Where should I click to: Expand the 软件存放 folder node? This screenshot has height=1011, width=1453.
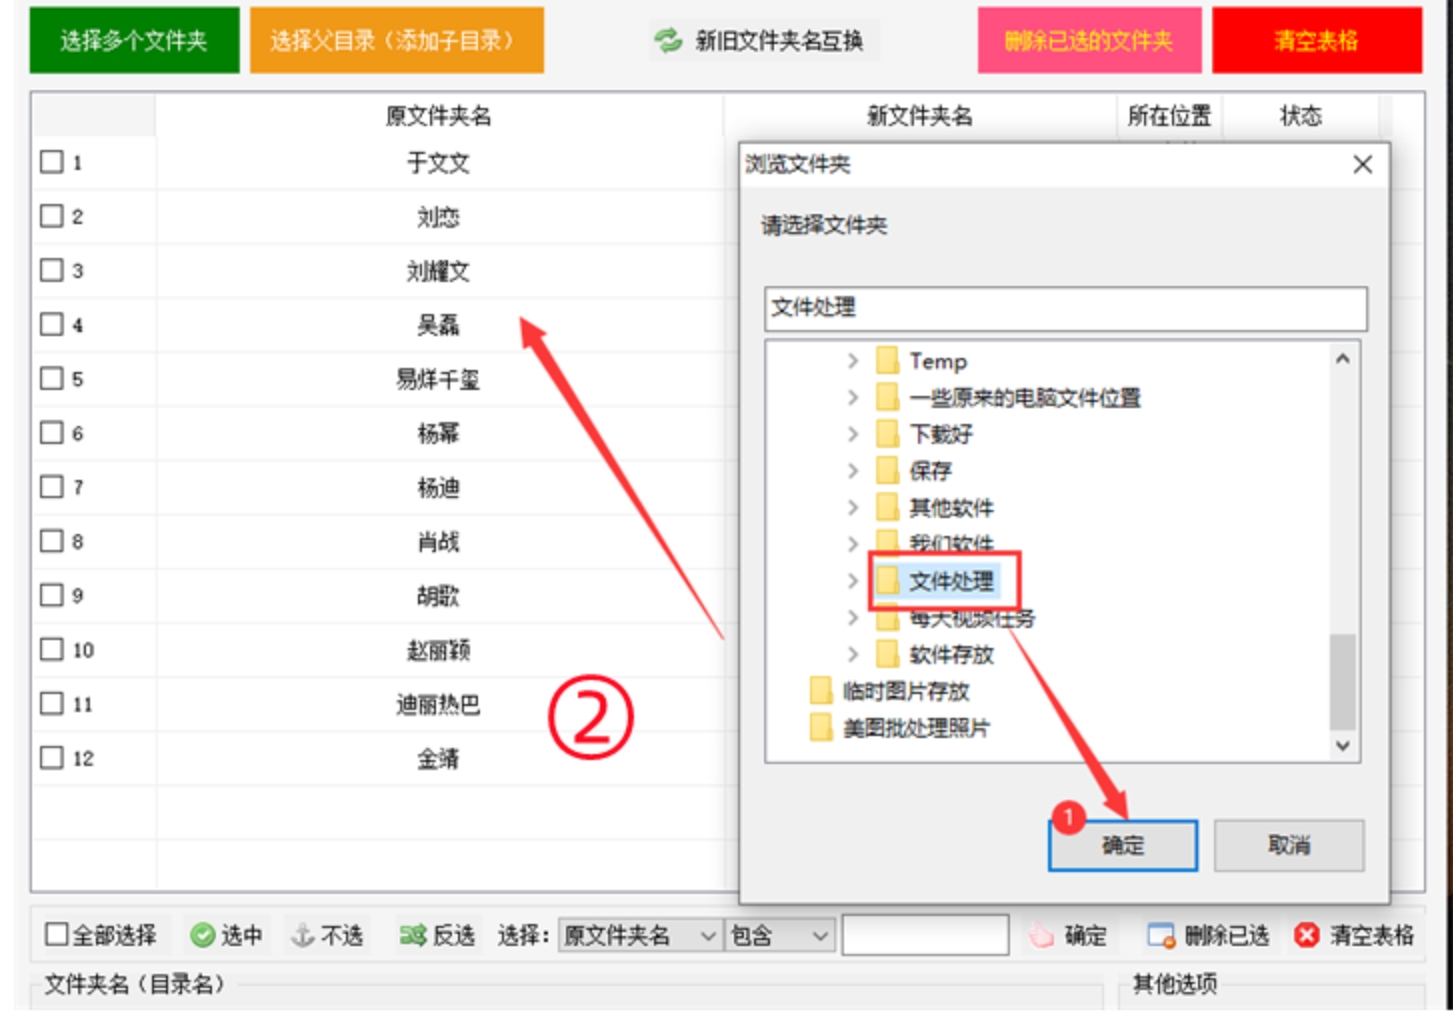click(x=853, y=654)
